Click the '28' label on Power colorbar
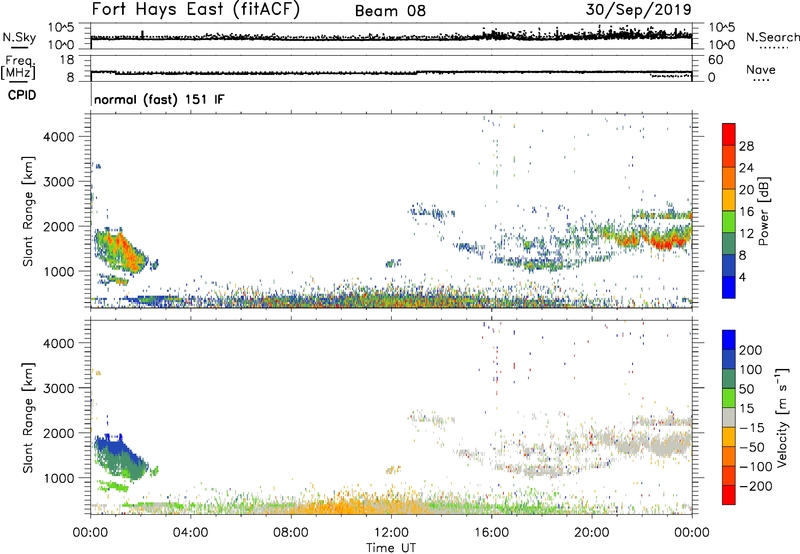The height and width of the screenshot is (554, 800). click(x=746, y=146)
